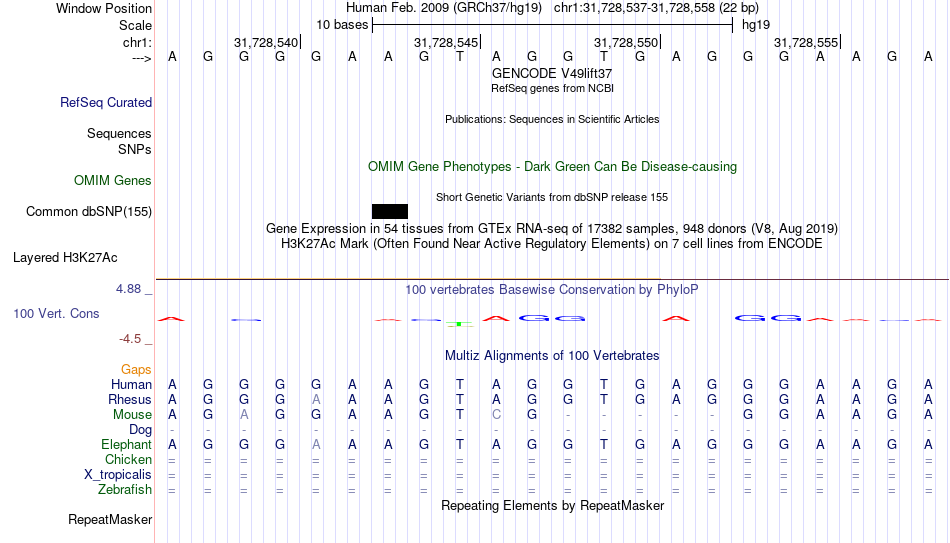Click 'Repeating Elements by RepeatMasker' title
Viewport: 950px width, 543px height.
coord(553,505)
